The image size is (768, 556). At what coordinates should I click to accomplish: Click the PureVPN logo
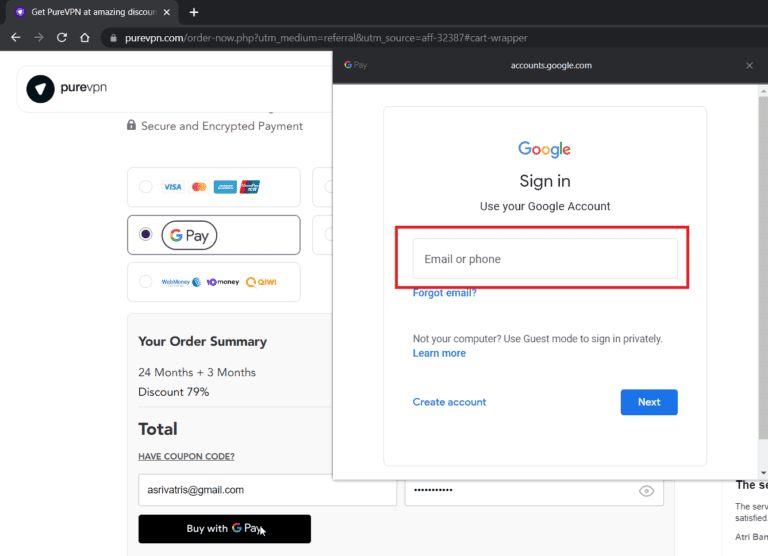[x=67, y=88]
